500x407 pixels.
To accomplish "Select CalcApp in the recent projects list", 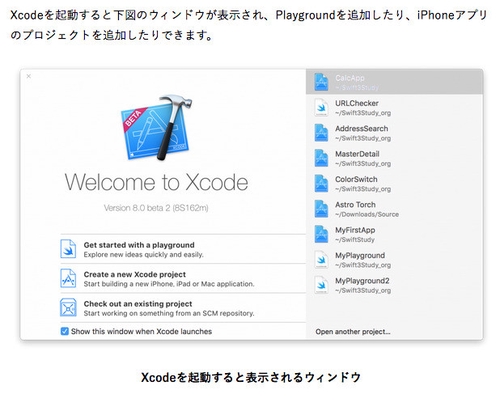I will click(394, 82).
